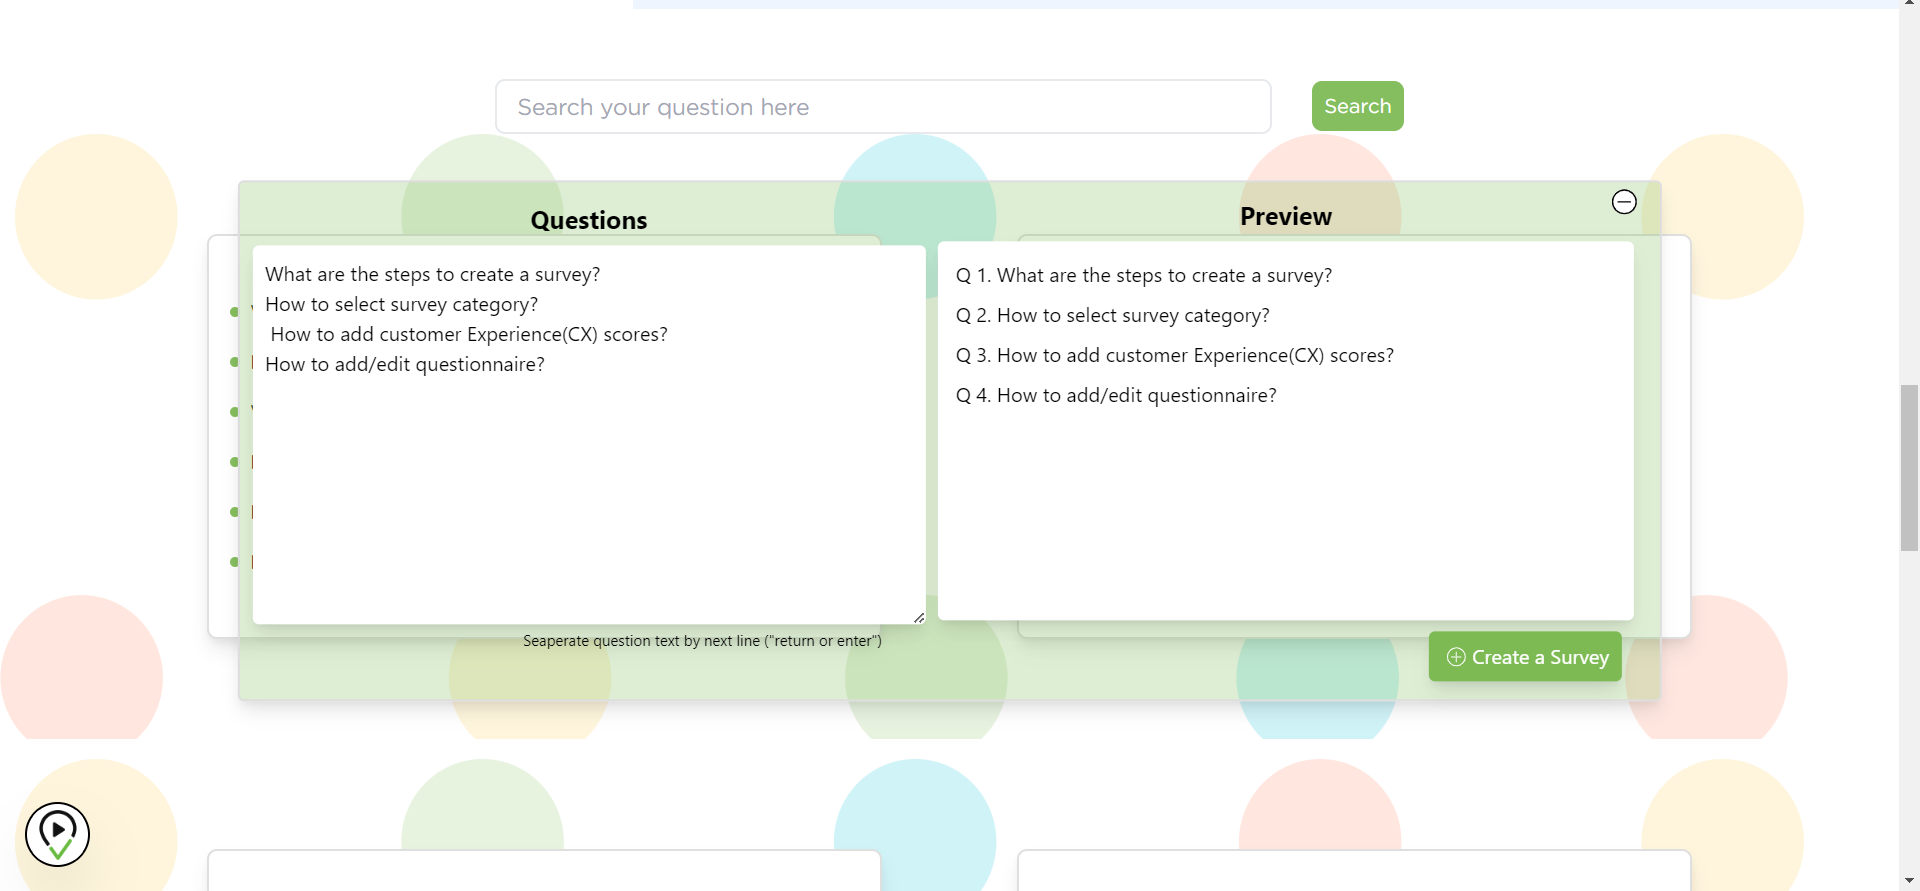Image resolution: width=1920 pixels, height=891 pixels.
Task: Click the Create a Survey button
Action: tap(1524, 657)
